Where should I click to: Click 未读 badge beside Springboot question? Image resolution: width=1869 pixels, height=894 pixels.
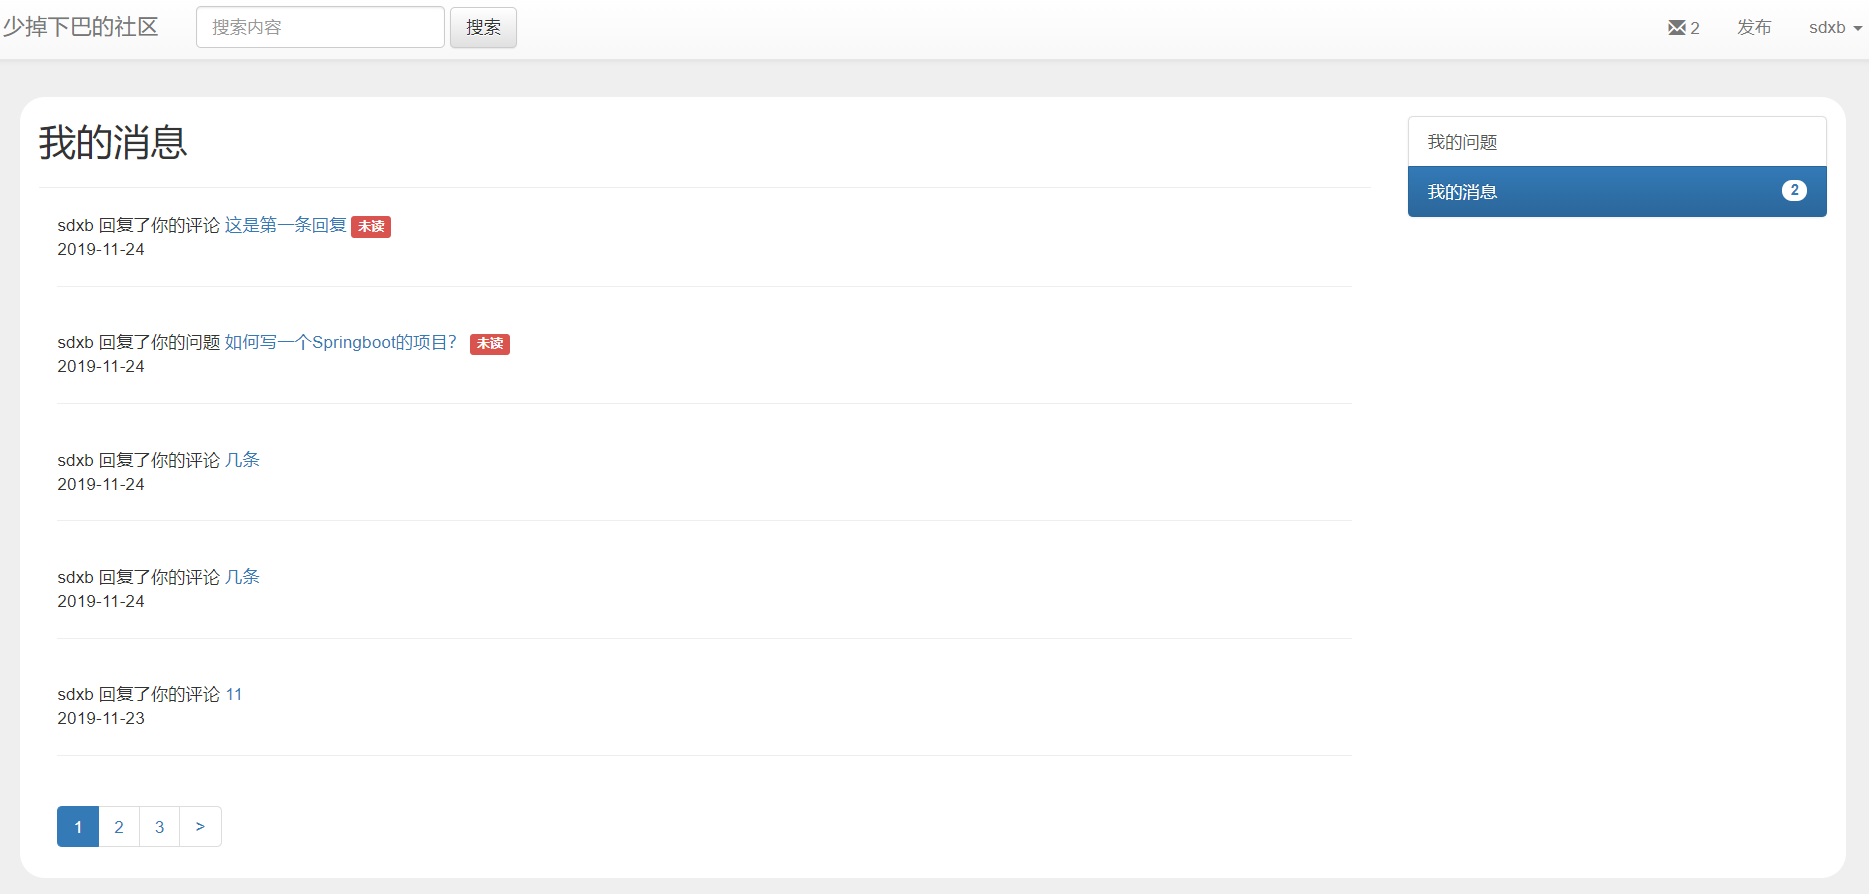tap(490, 344)
